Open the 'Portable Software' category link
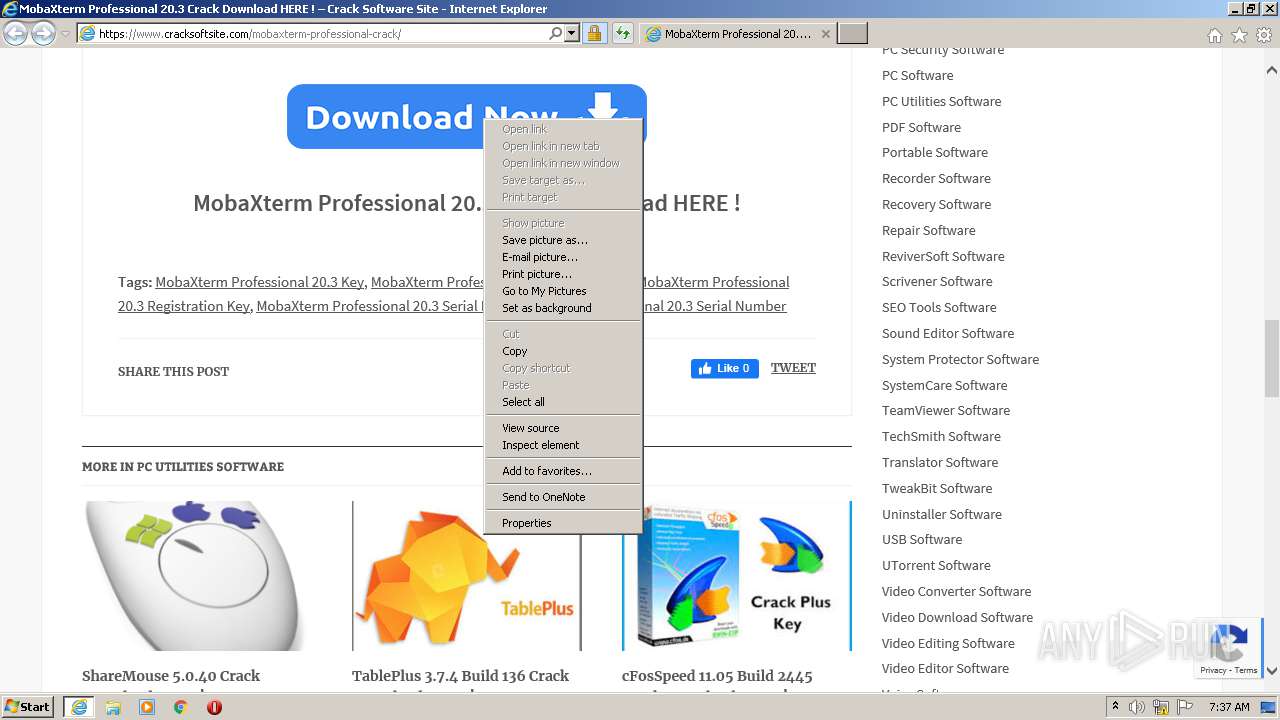Image resolution: width=1280 pixels, height=720 pixels. (x=935, y=152)
